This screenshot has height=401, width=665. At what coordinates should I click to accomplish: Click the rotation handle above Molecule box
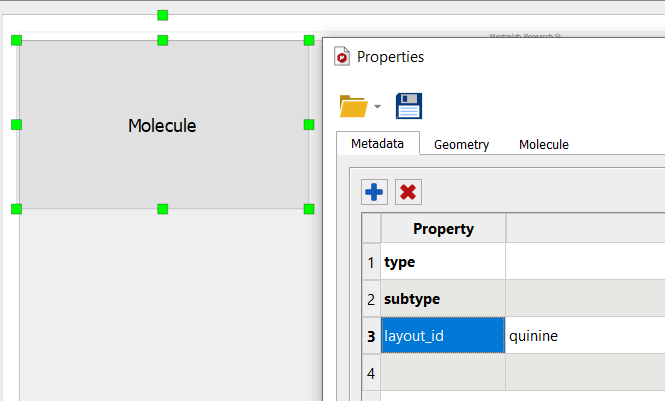(x=162, y=15)
